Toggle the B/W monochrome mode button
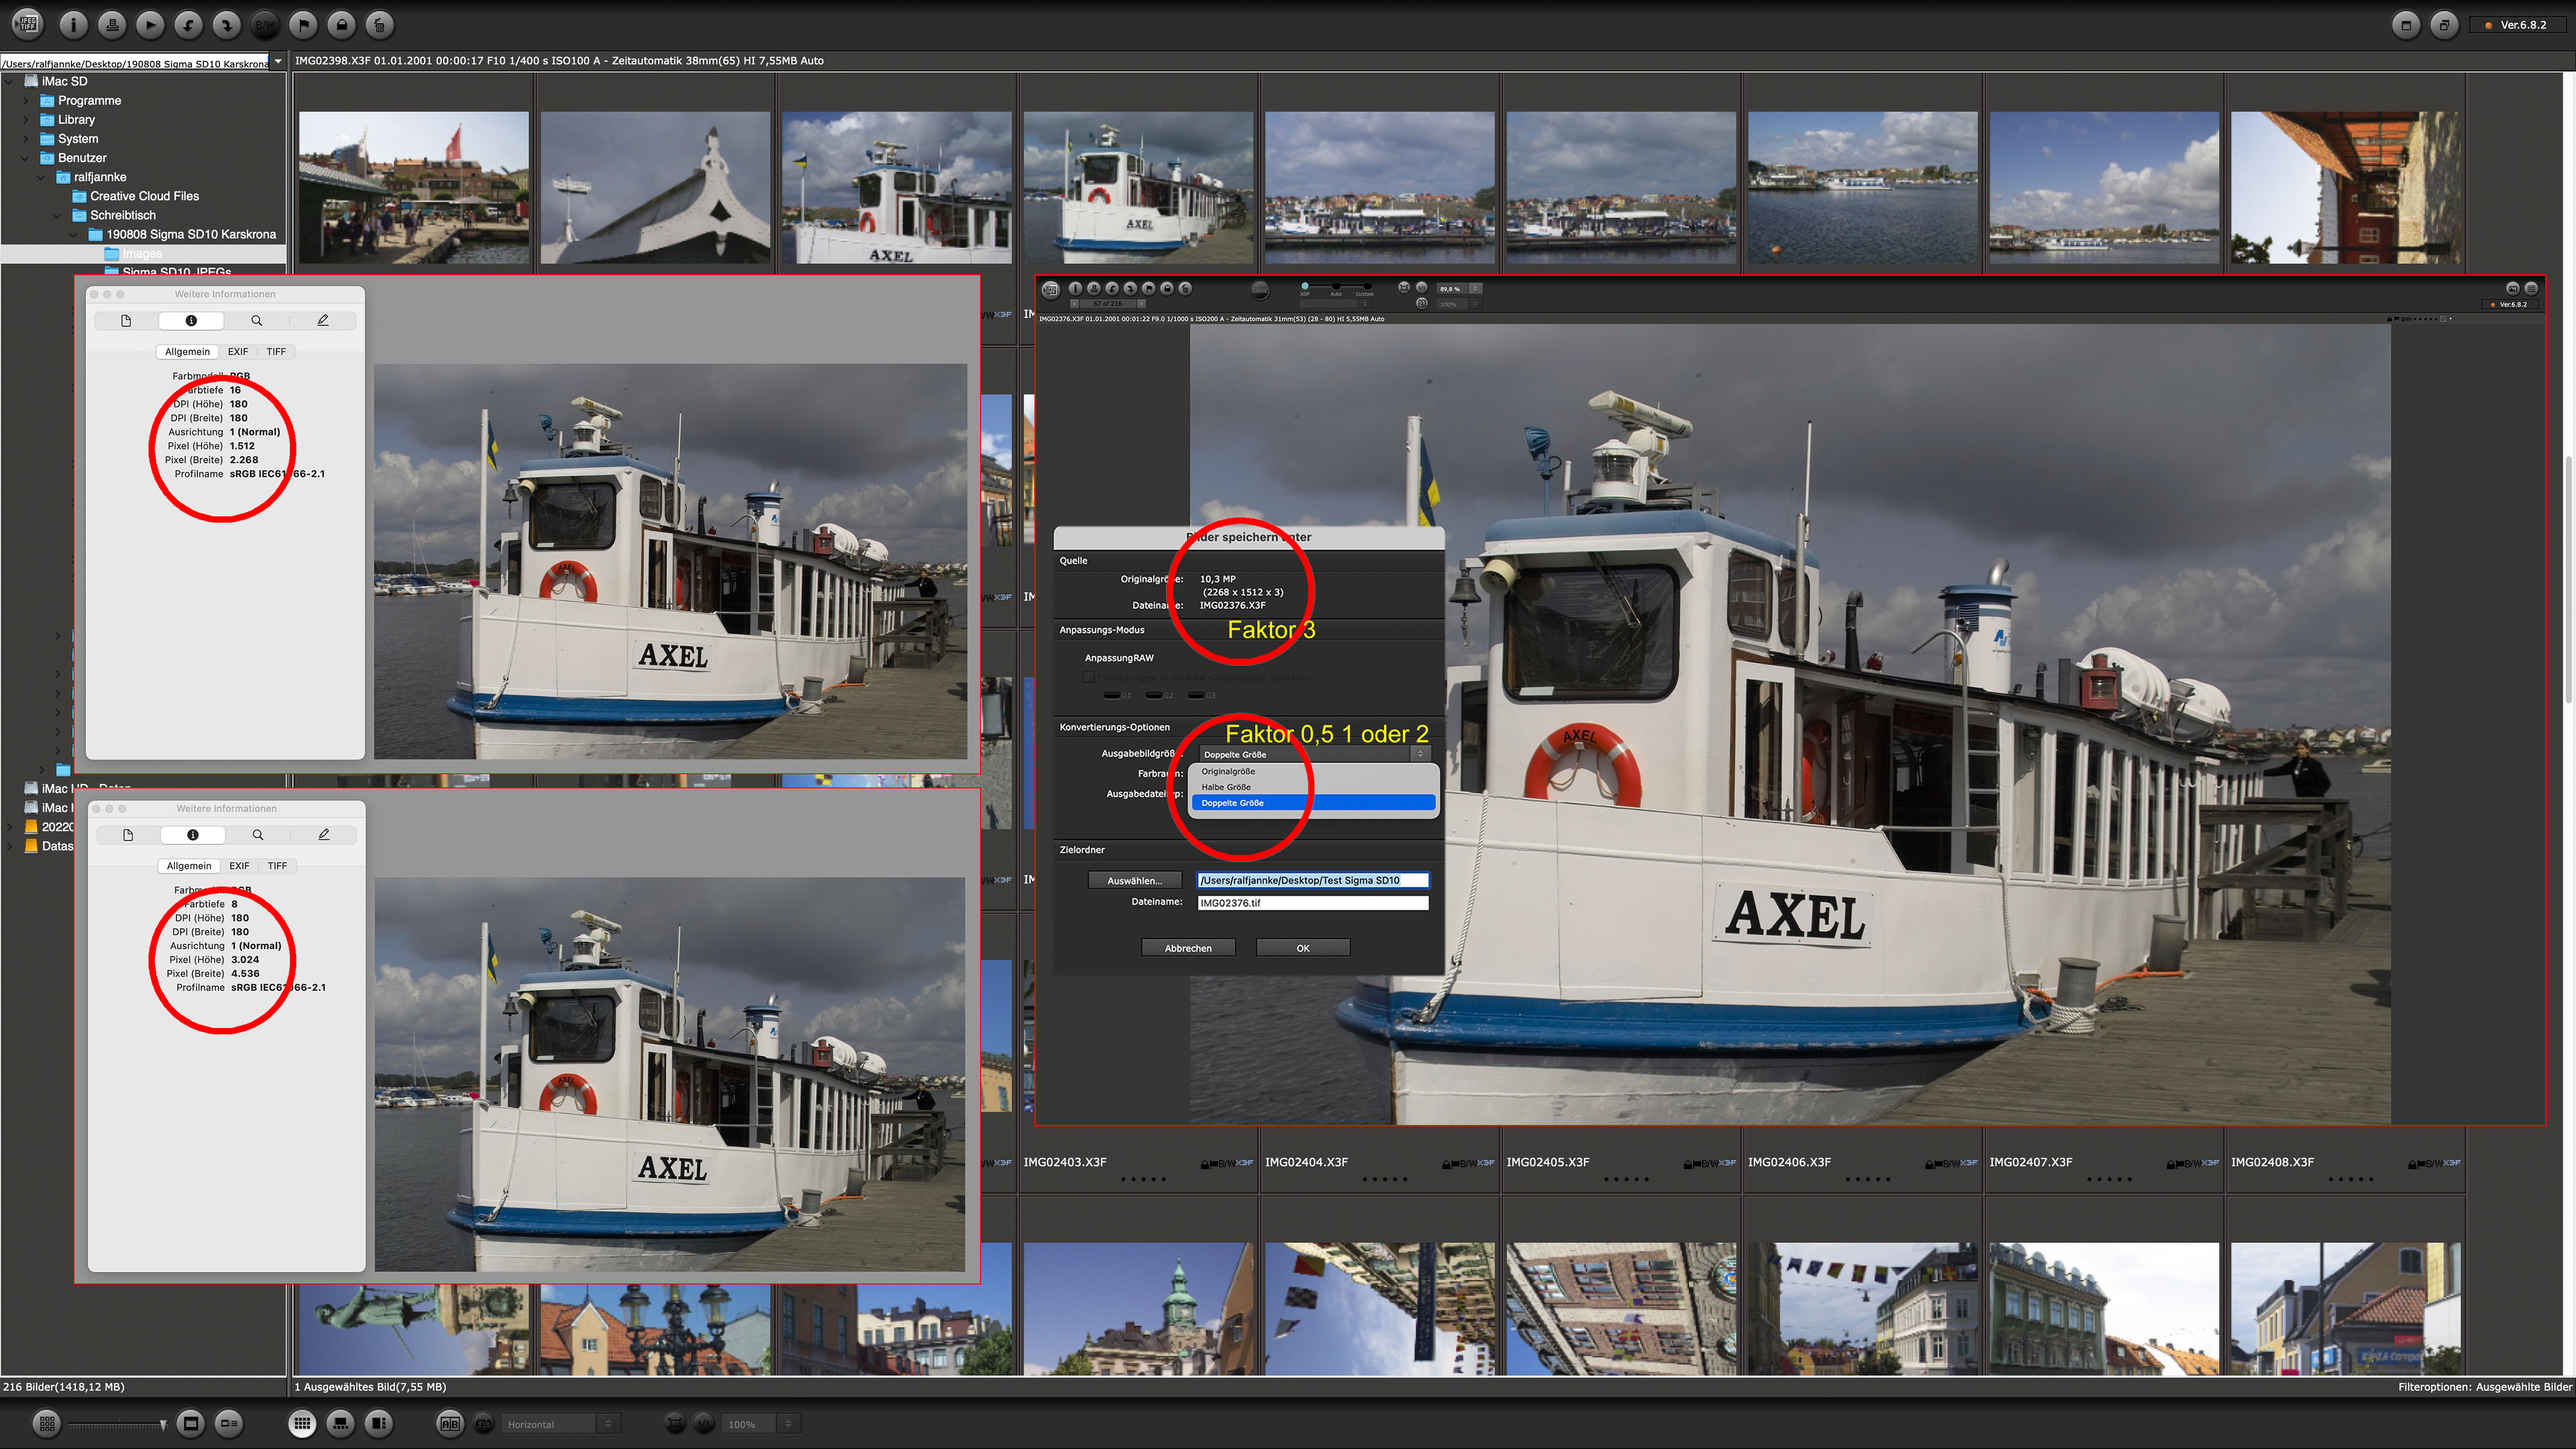The image size is (2576, 1449). [265, 24]
